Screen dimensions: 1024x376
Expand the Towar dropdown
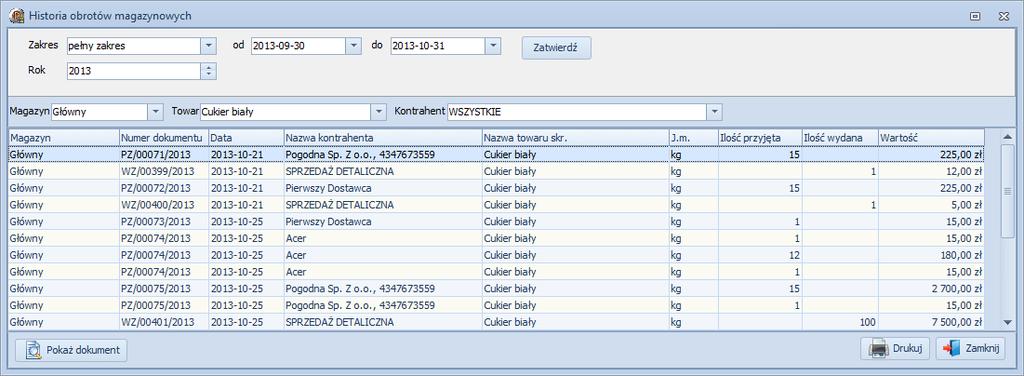[x=379, y=112]
